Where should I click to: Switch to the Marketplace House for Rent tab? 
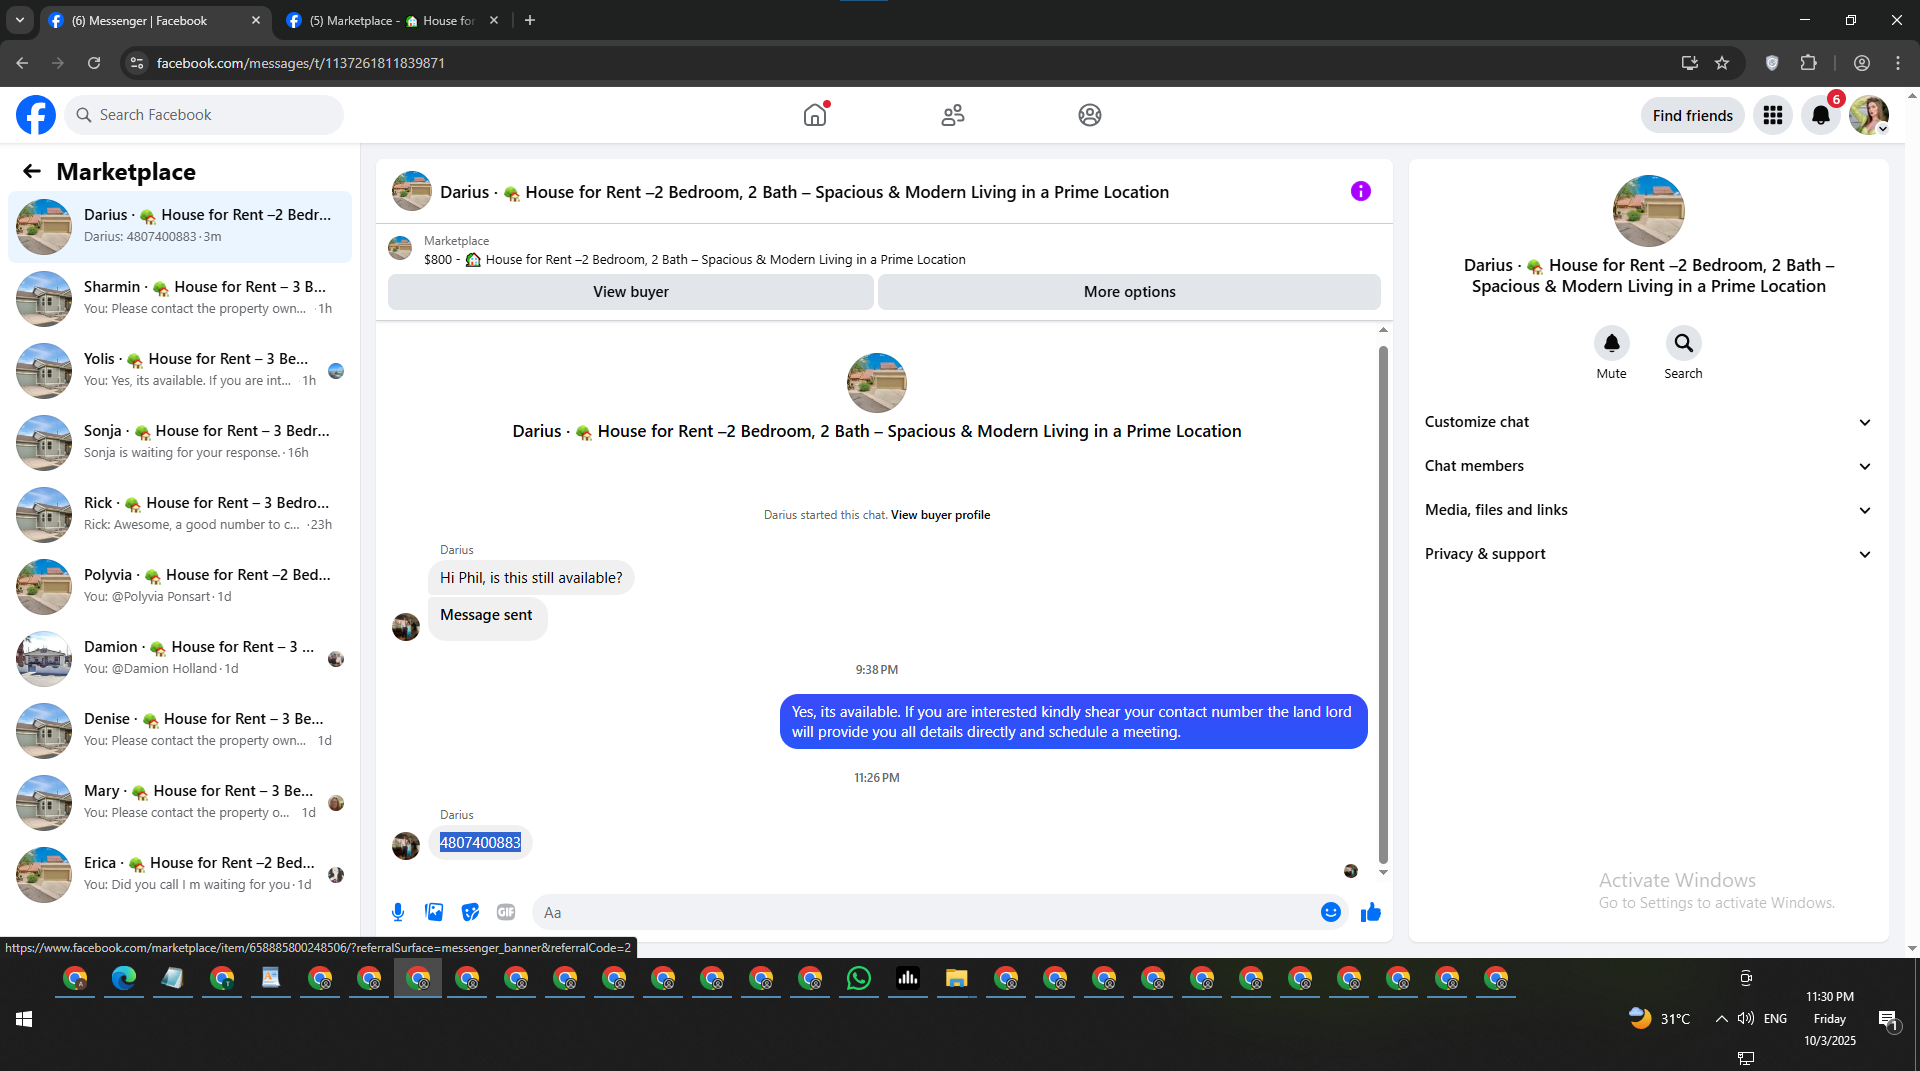click(x=392, y=20)
